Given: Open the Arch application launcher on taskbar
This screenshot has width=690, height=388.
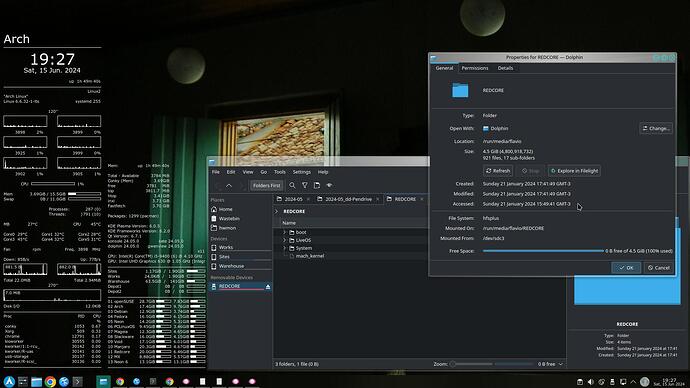Looking at the screenshot, I should [x=9, y=381].
